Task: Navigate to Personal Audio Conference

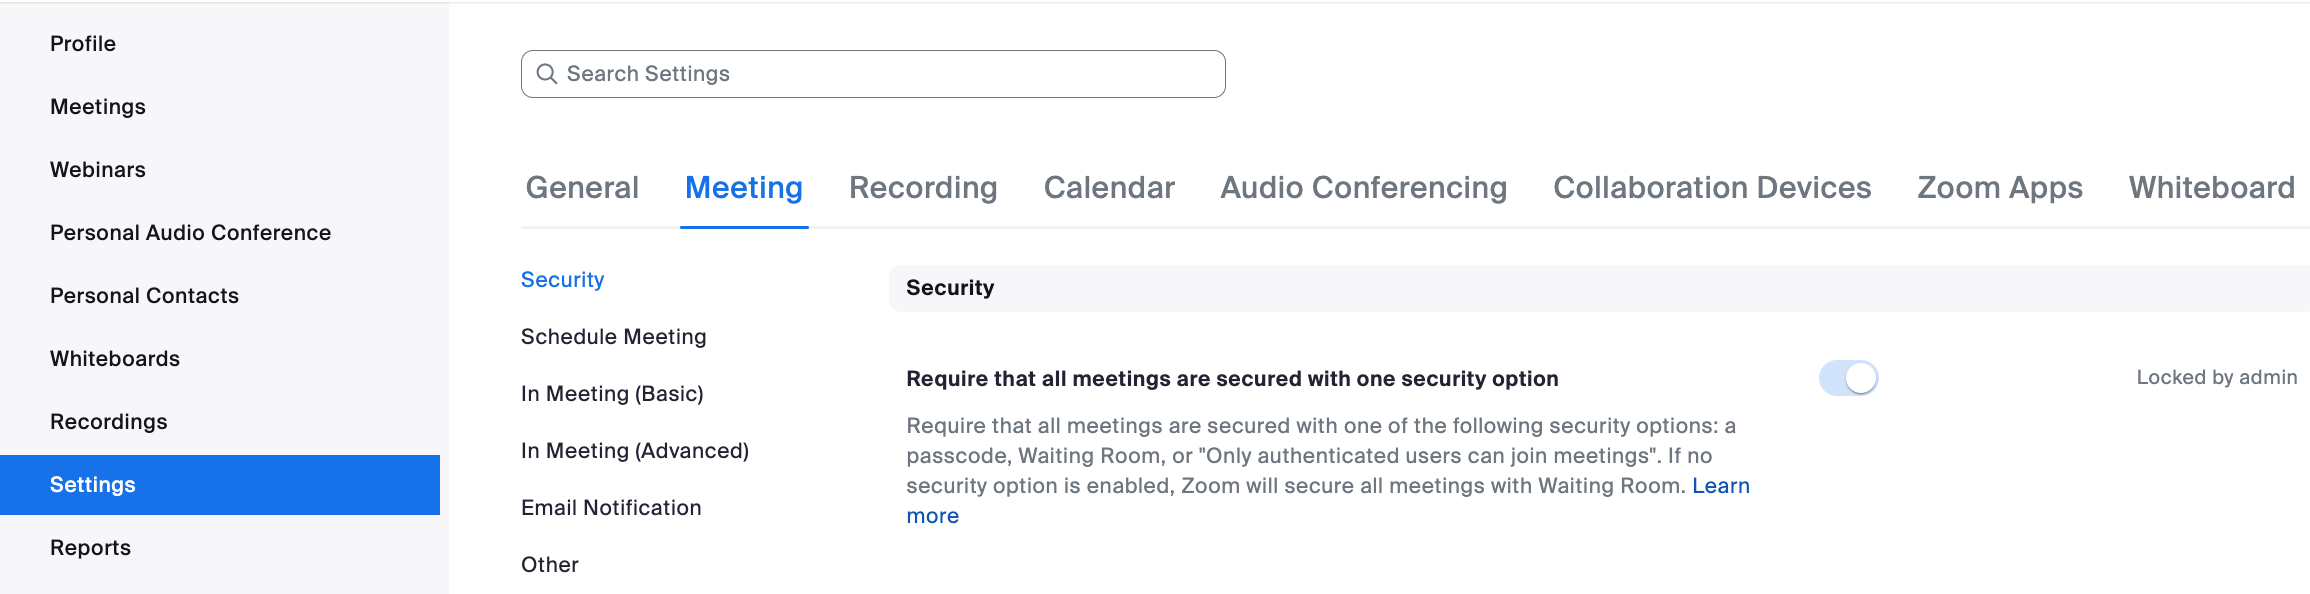Action: [x=190, y=232]
